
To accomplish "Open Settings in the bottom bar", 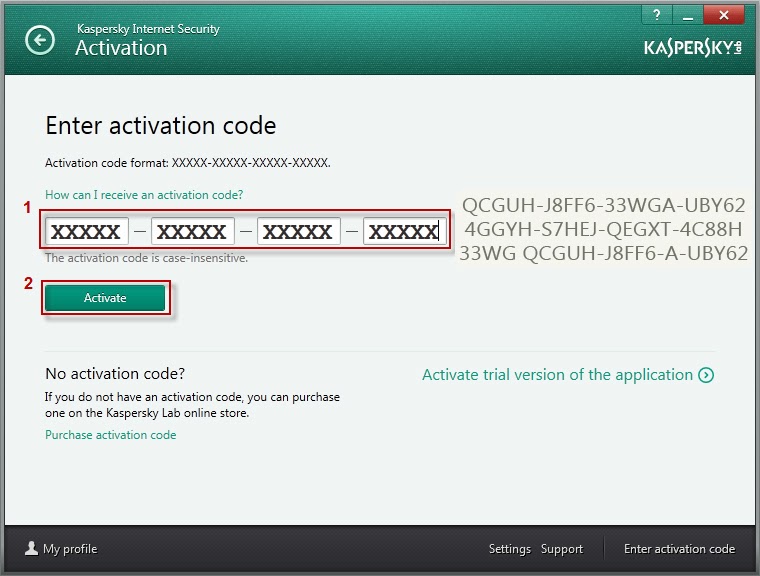I will [x=509, y=549].
